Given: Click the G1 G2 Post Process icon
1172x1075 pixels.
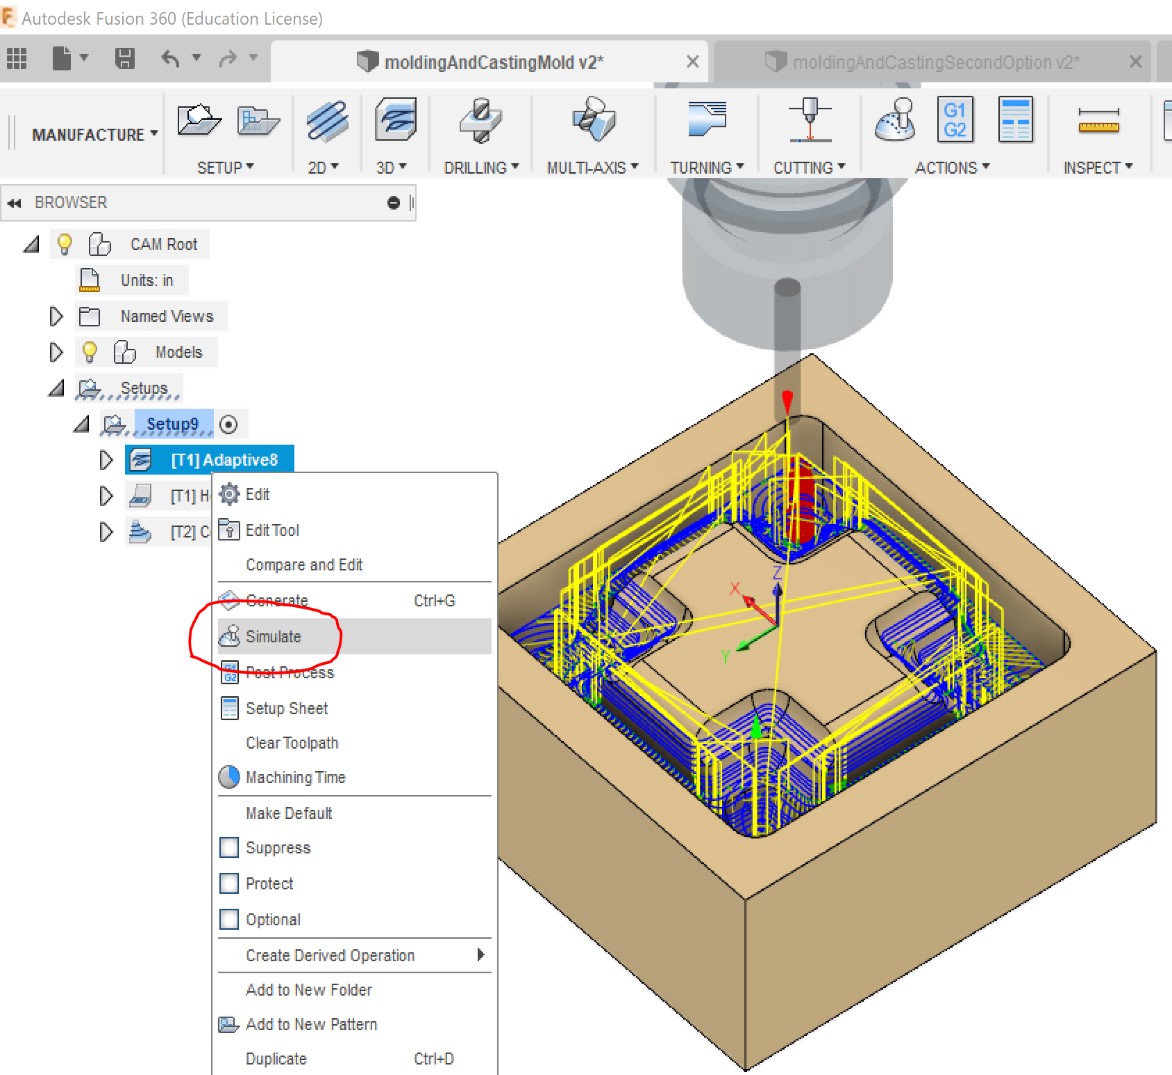Looking at the screenshot, I should click(955, 120).
